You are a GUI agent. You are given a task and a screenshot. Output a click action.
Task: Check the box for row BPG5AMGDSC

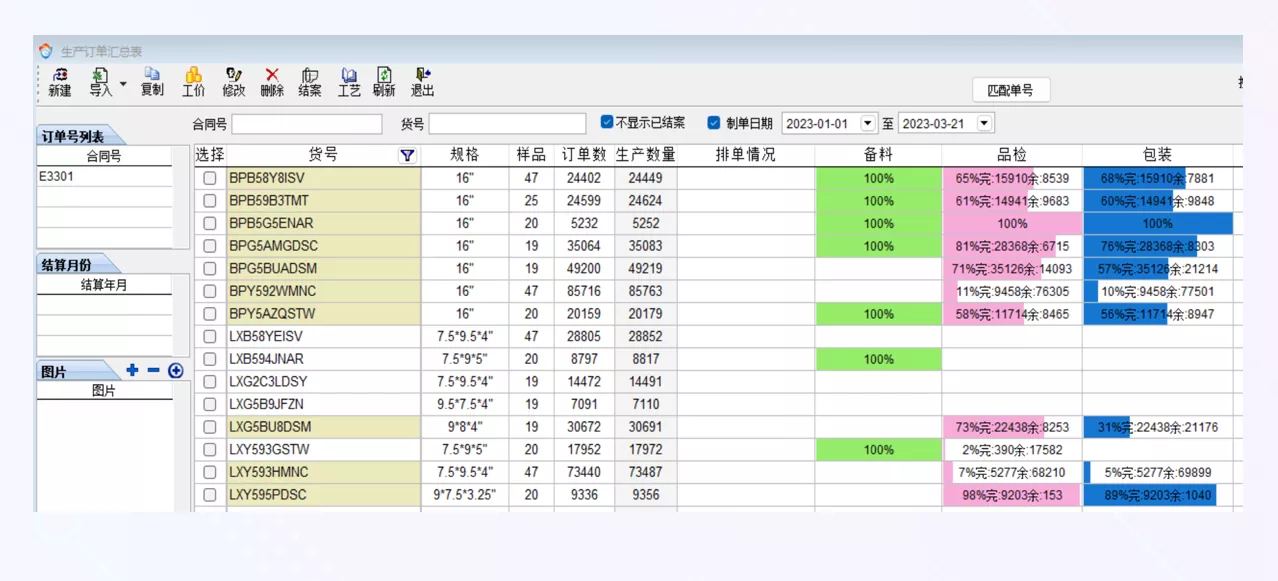click(x=210, y=246)
